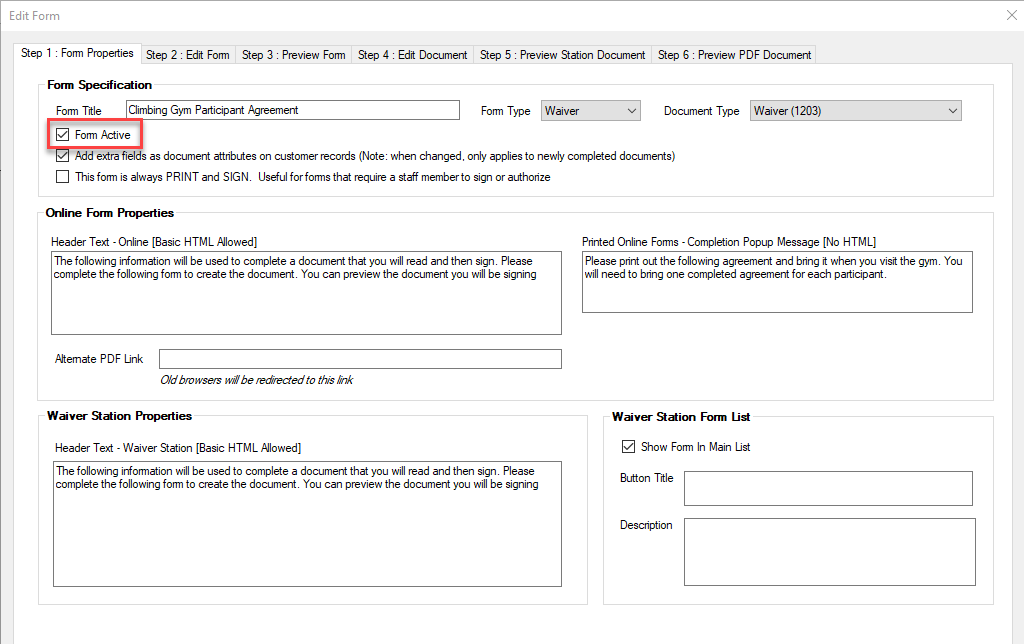Uncheck Add extra fields as document attributes

63,155
